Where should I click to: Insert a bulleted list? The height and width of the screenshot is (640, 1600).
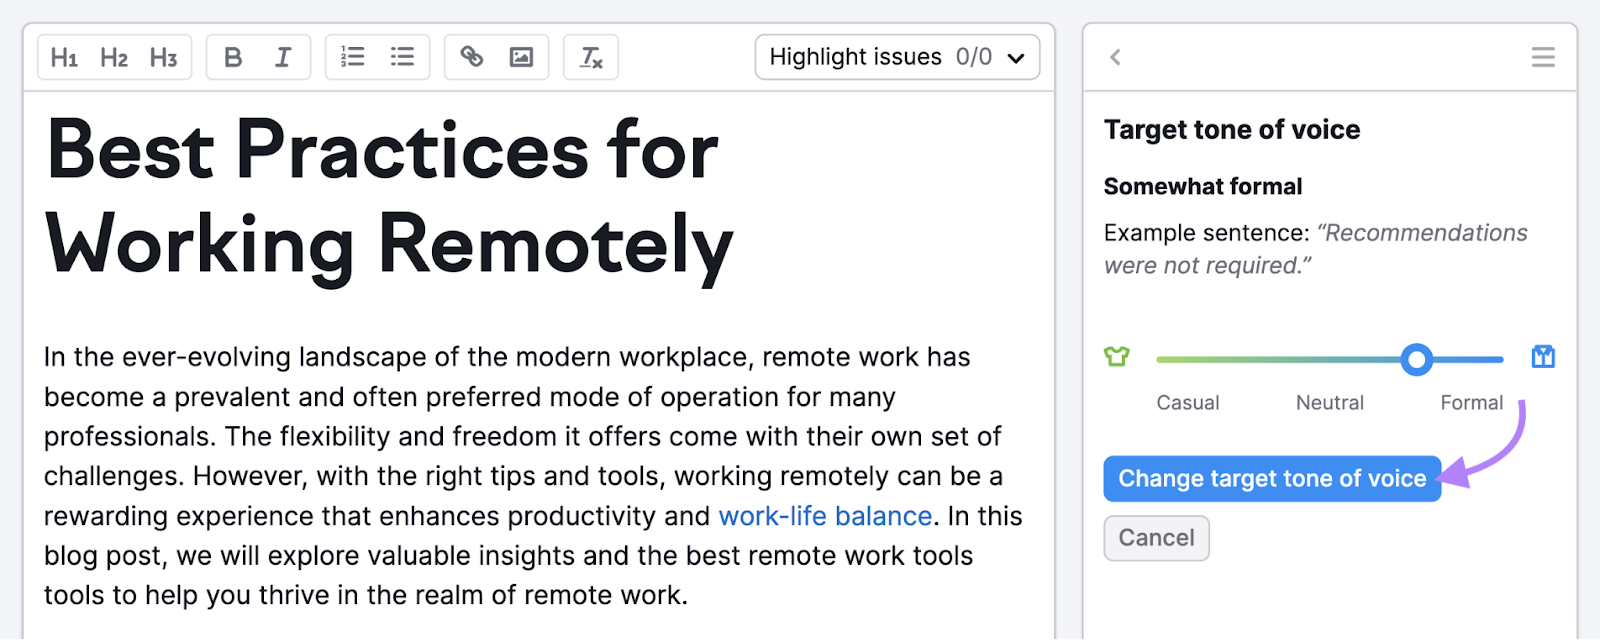click(402, 57)
